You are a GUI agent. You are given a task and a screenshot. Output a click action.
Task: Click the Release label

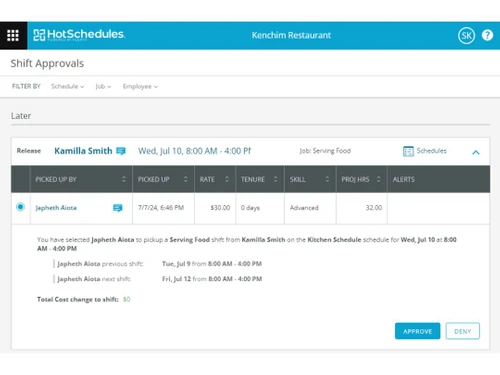29,151
